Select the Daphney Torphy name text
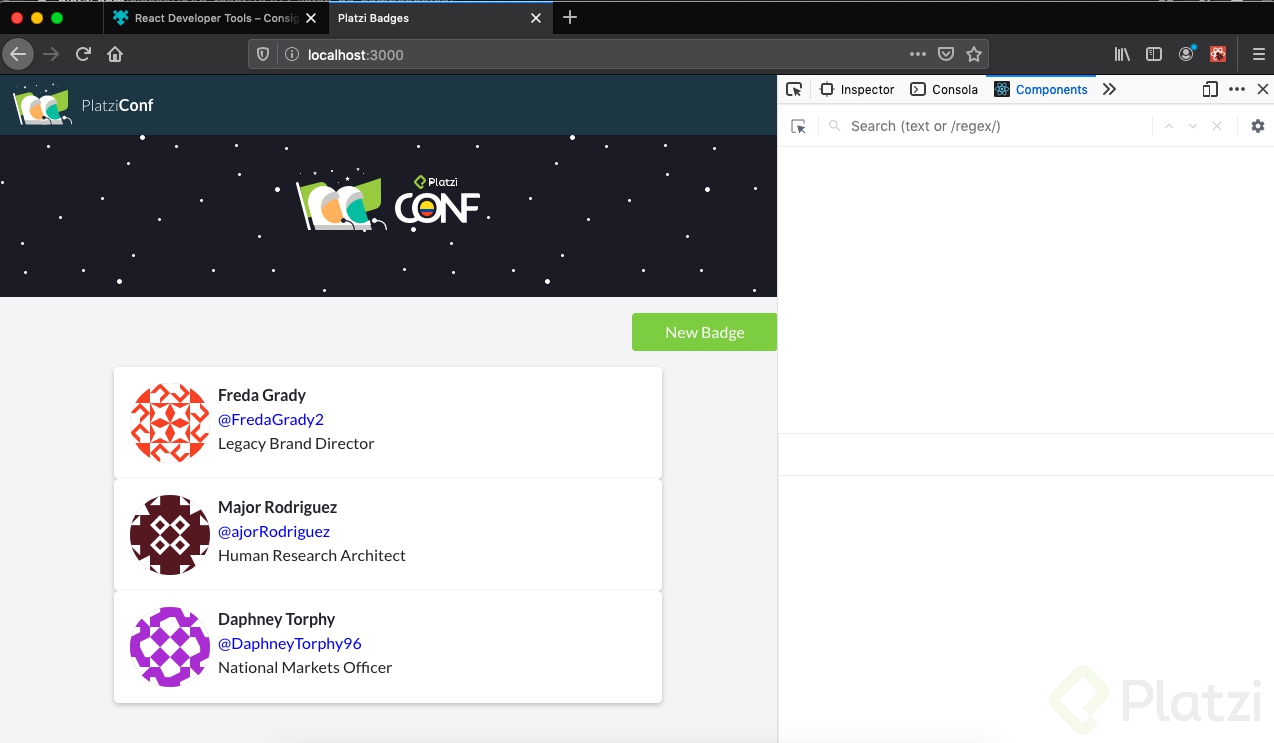The image size is (1274, 743). 277,619
